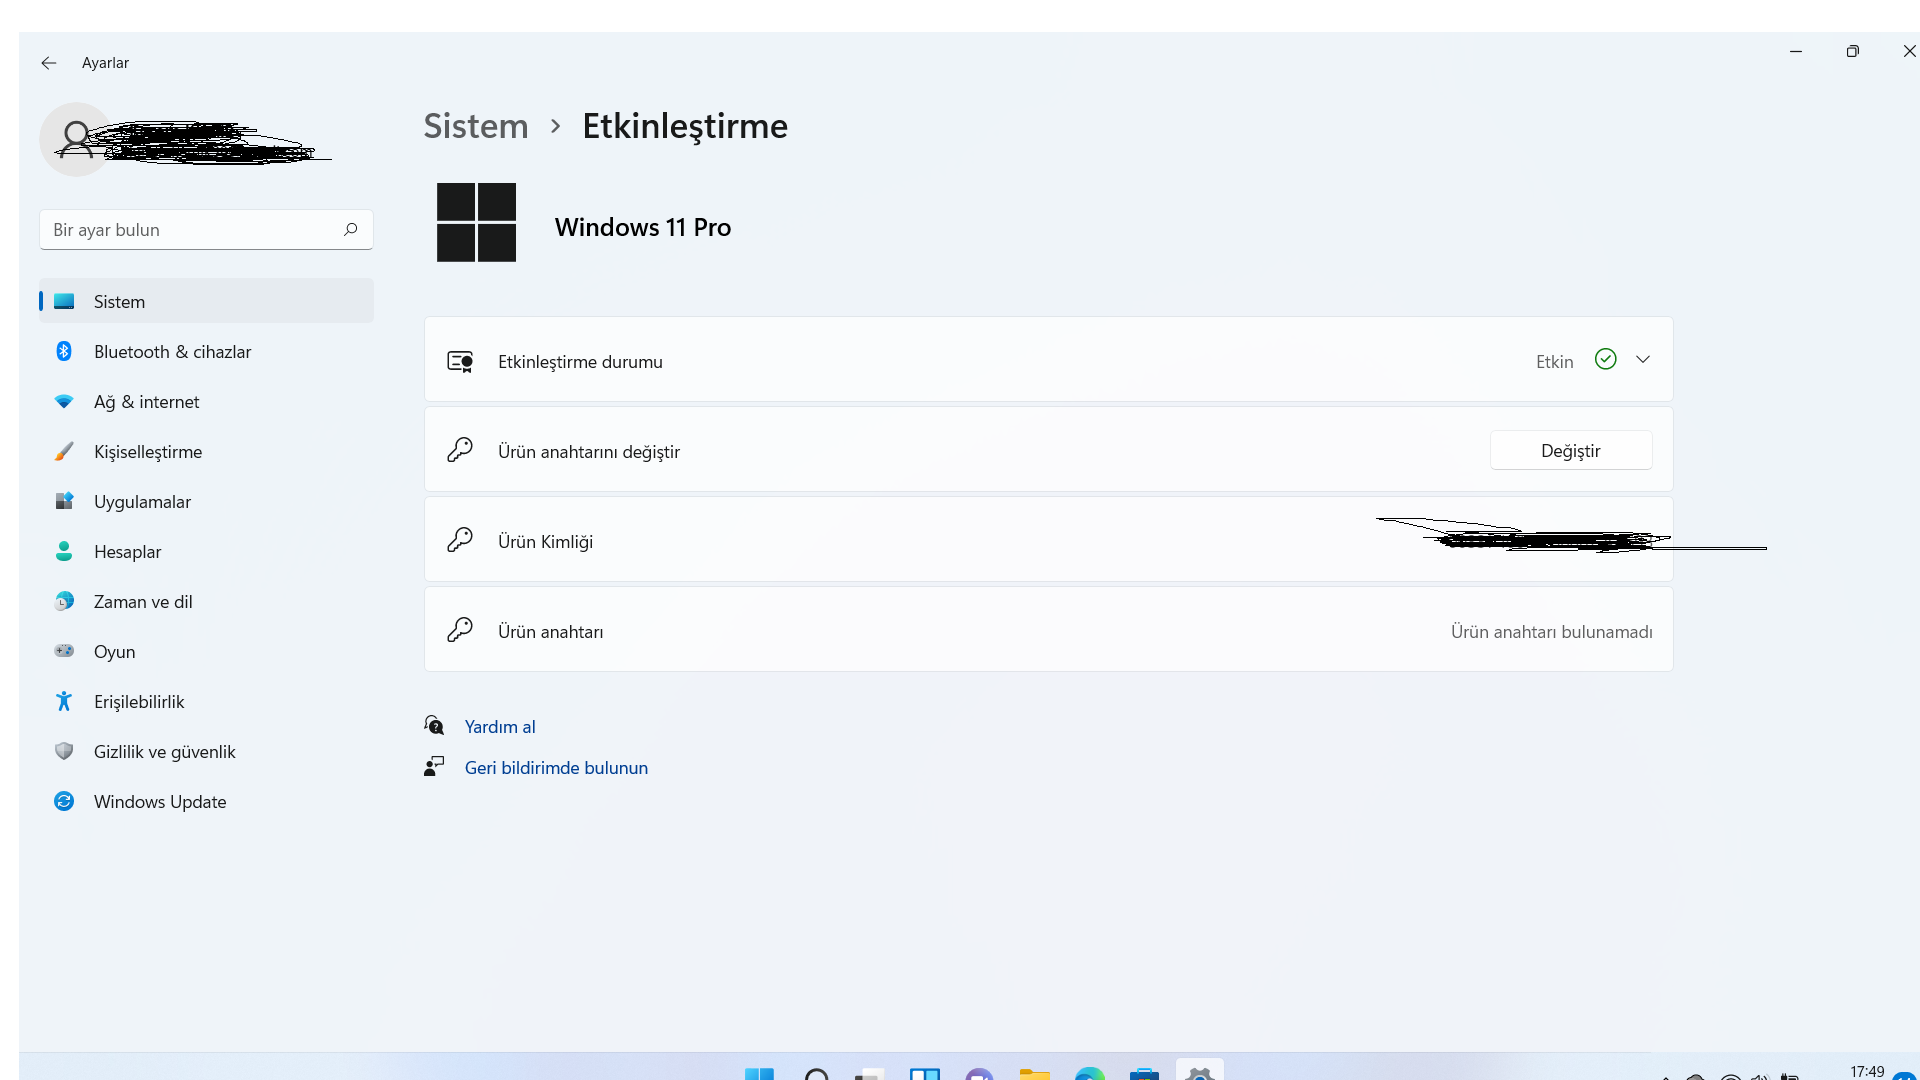Click the green Etkin checkmark status
Screen dimensions: 1920x1080
coord(1605,360)
